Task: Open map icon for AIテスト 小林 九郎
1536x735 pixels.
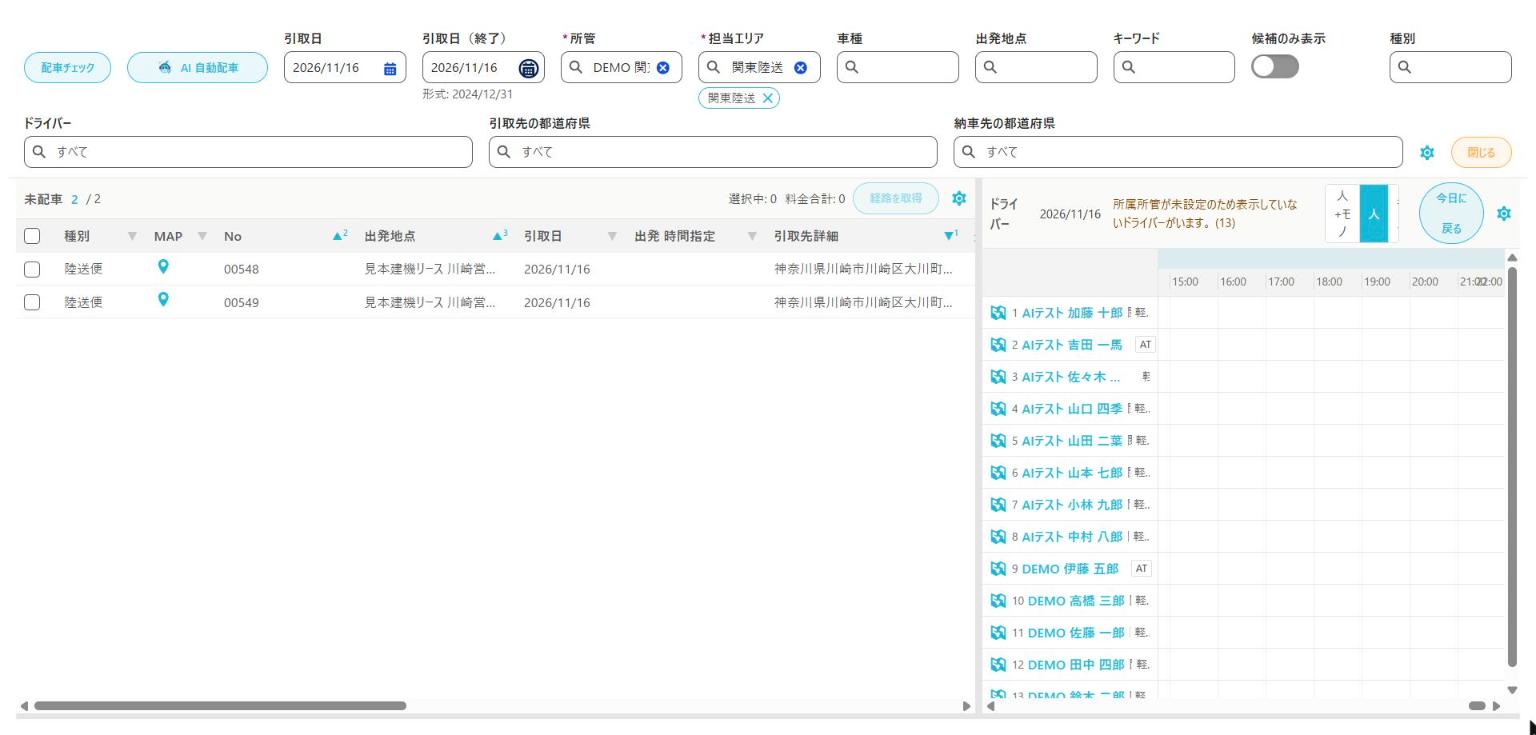Action: [x=996, y=505]
